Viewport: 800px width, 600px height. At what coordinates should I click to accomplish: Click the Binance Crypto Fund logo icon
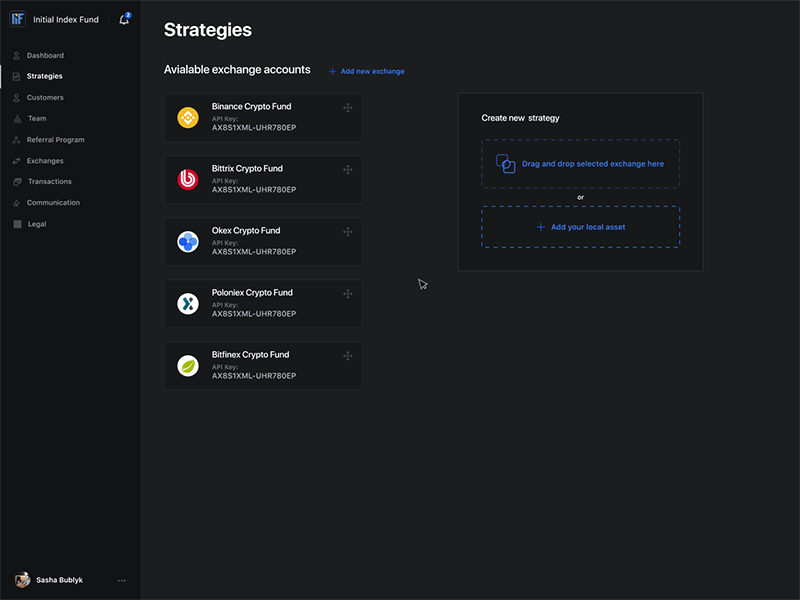188,117
